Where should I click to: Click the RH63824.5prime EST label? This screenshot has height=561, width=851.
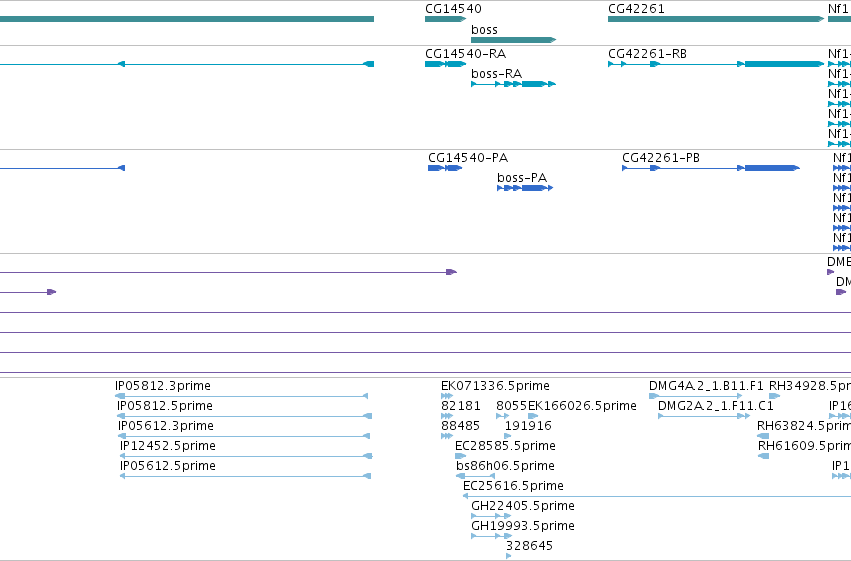coord(804,426)
